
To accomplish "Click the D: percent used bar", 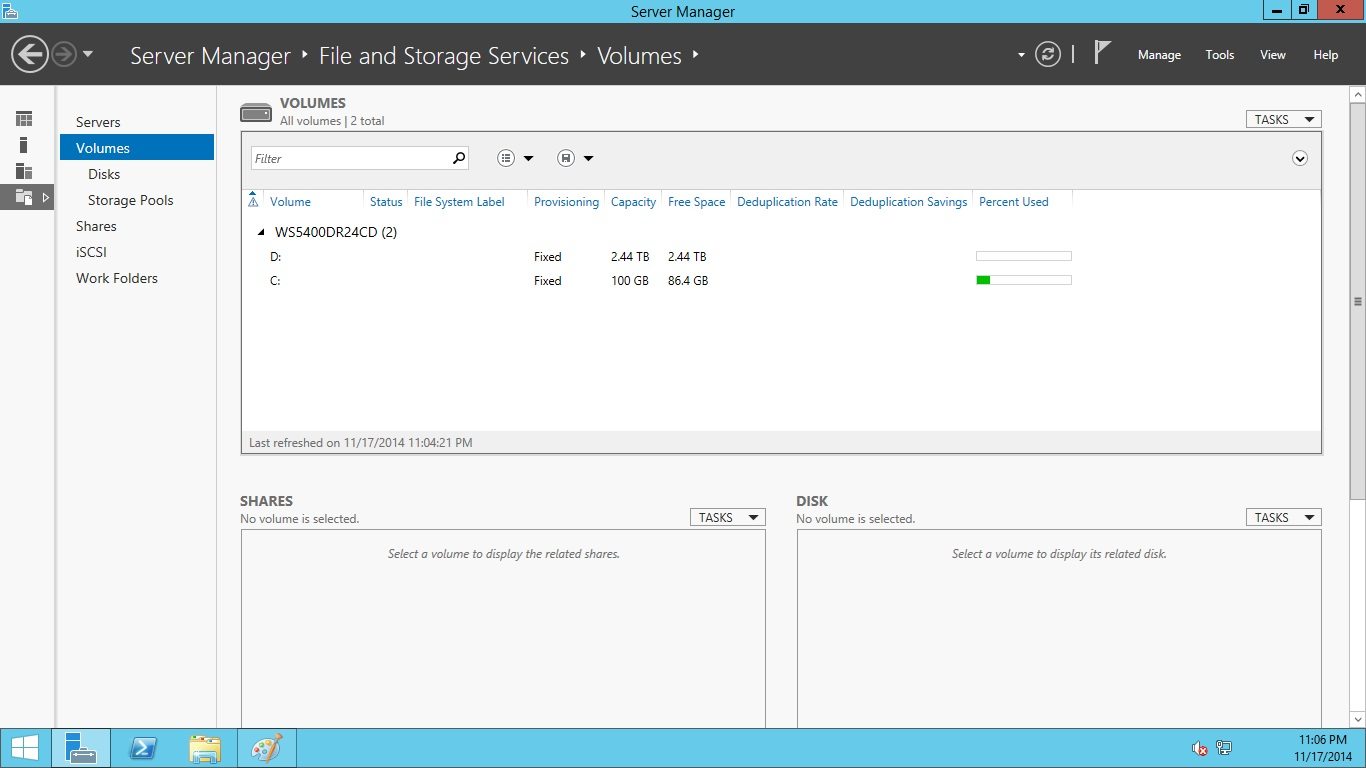I will pyautogui.click(x=1024, y=256).
